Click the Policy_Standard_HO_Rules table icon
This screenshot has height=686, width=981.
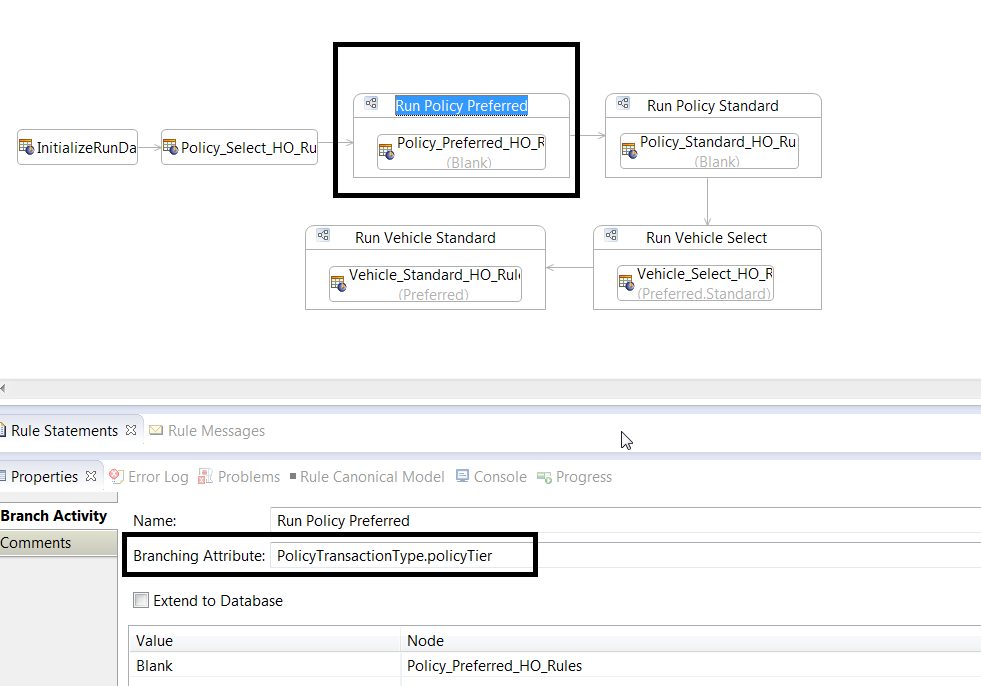pyautogui.click(x=629, y=151)
